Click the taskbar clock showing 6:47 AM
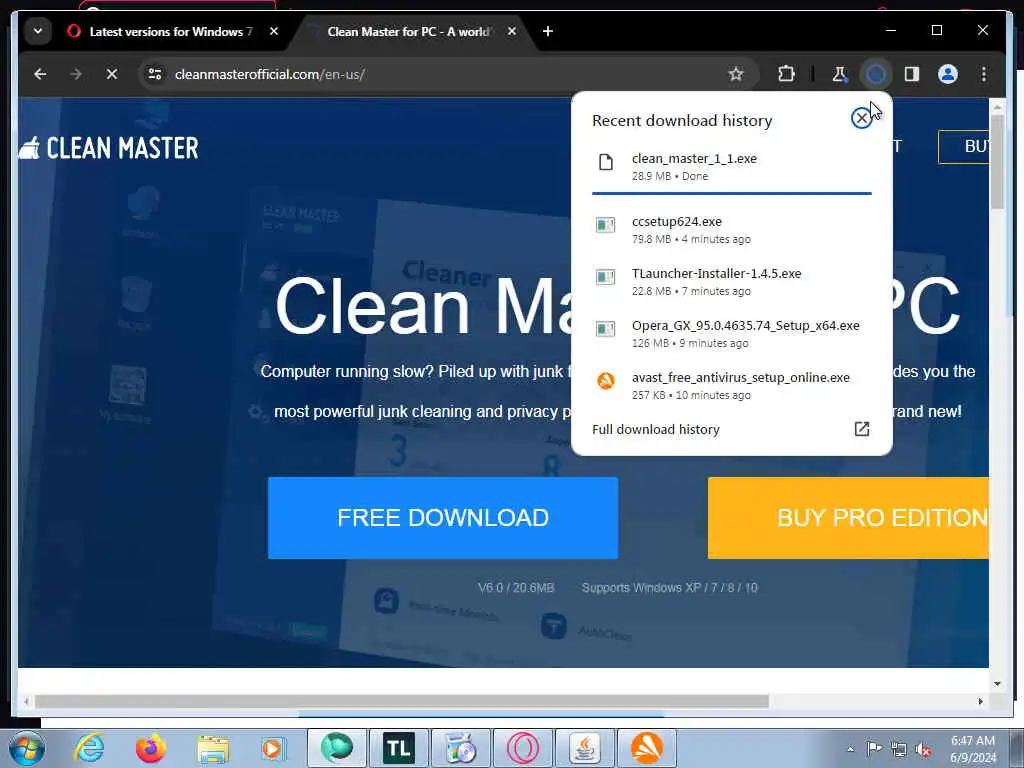The width and height of the screenshot is (1024, 768). 973,749
